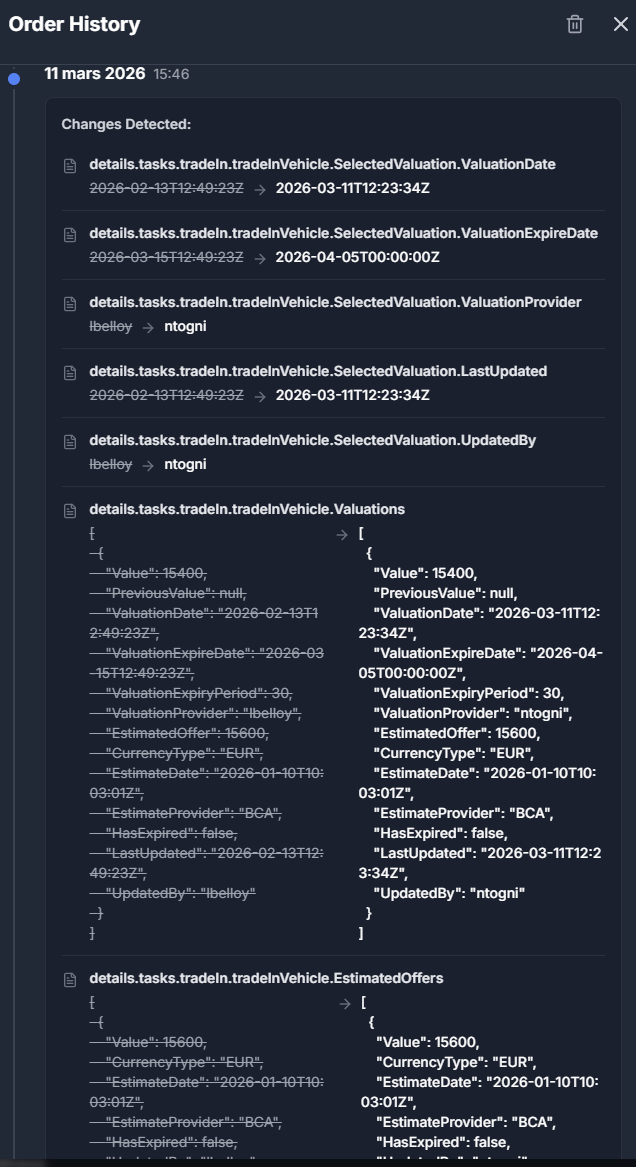Select the tradeInVehicle.Valuations field name
This screenshot has height=1167, width=636.
(x=247, y=509)
